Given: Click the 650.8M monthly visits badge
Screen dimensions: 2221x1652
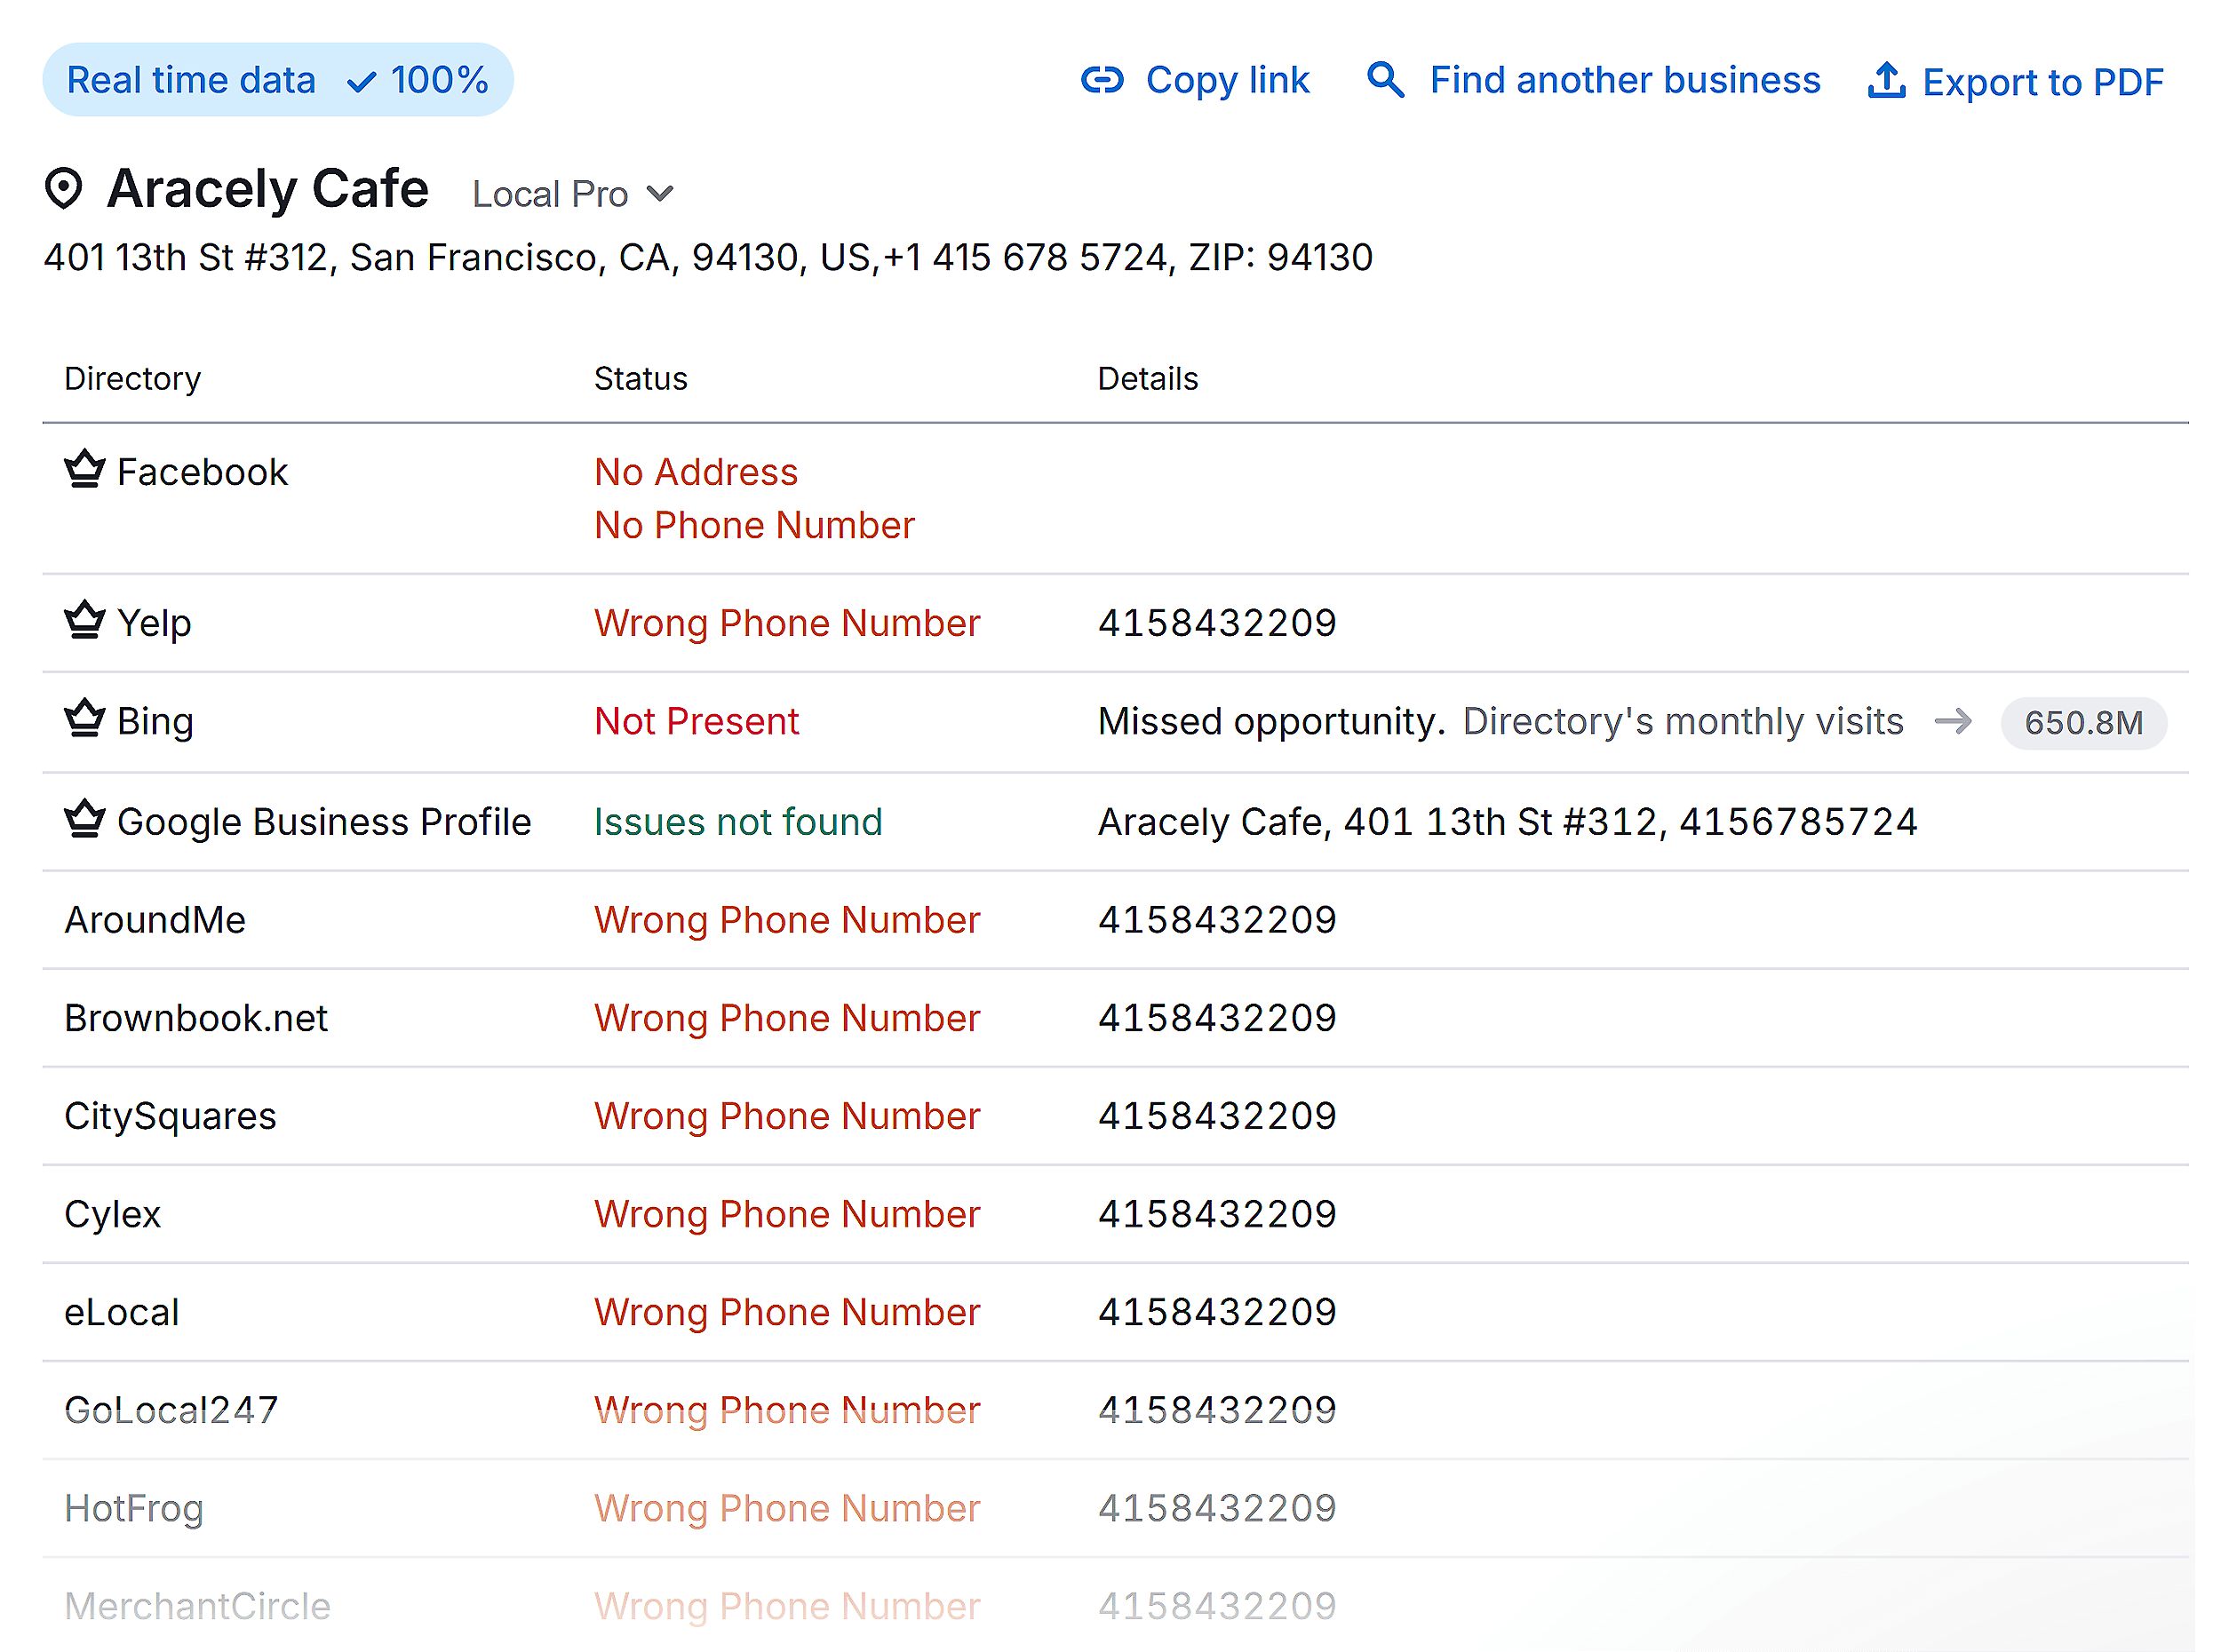Looking at the screenshot, I should click(x=2083, y=722).
